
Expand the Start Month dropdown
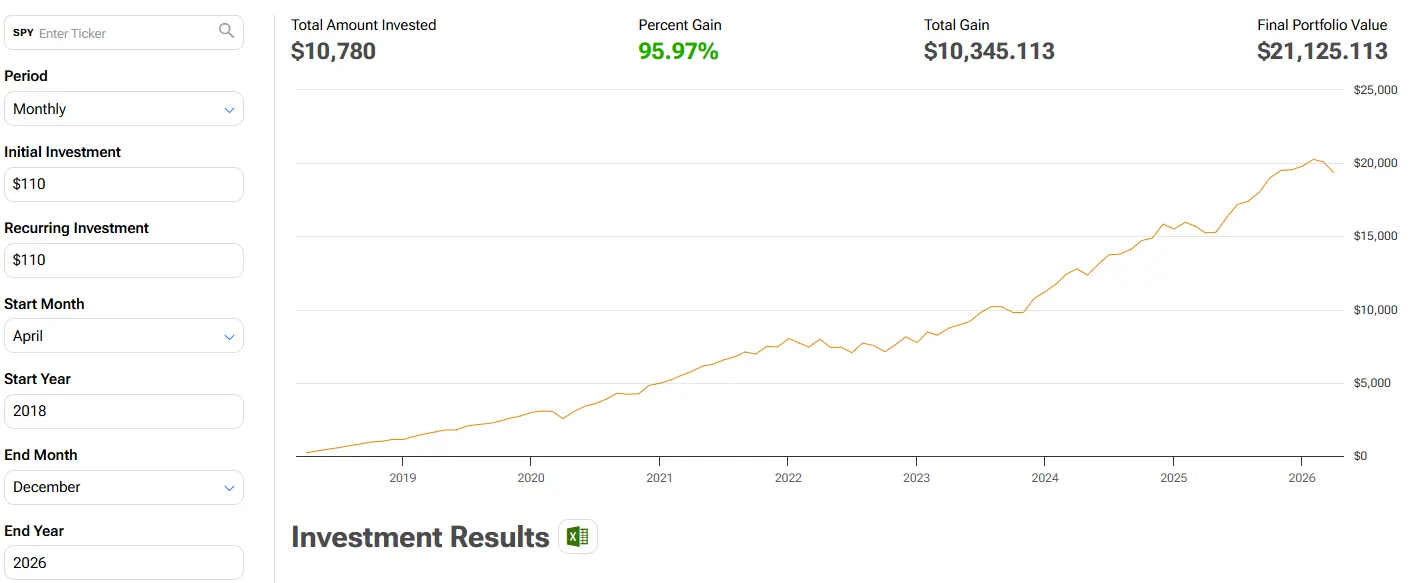124,336
